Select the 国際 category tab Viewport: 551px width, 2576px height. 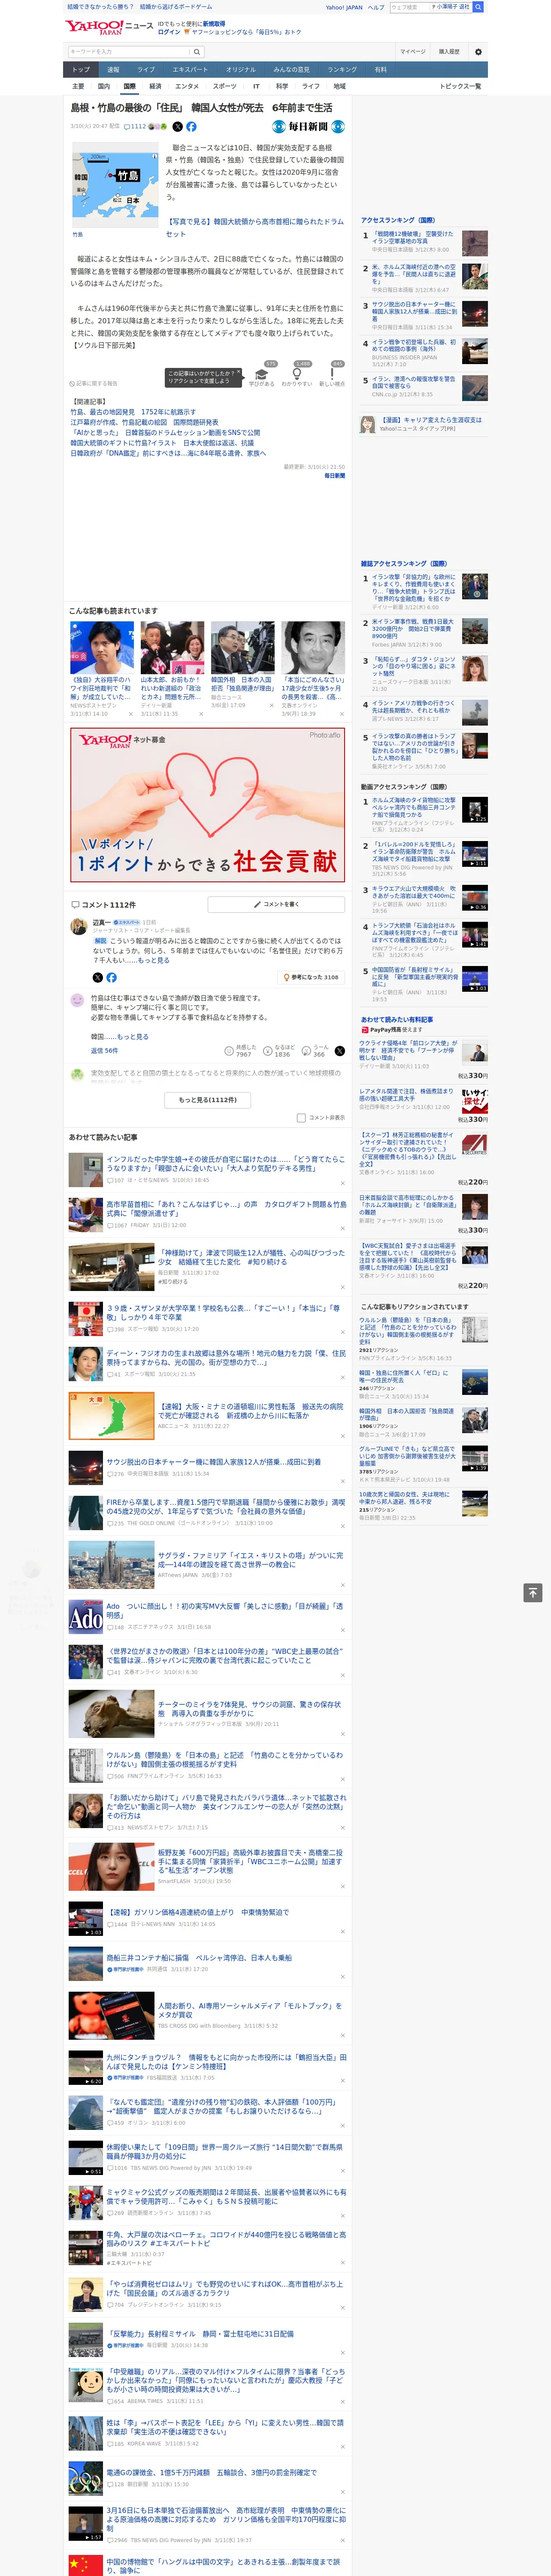click(x=129, y=86)
